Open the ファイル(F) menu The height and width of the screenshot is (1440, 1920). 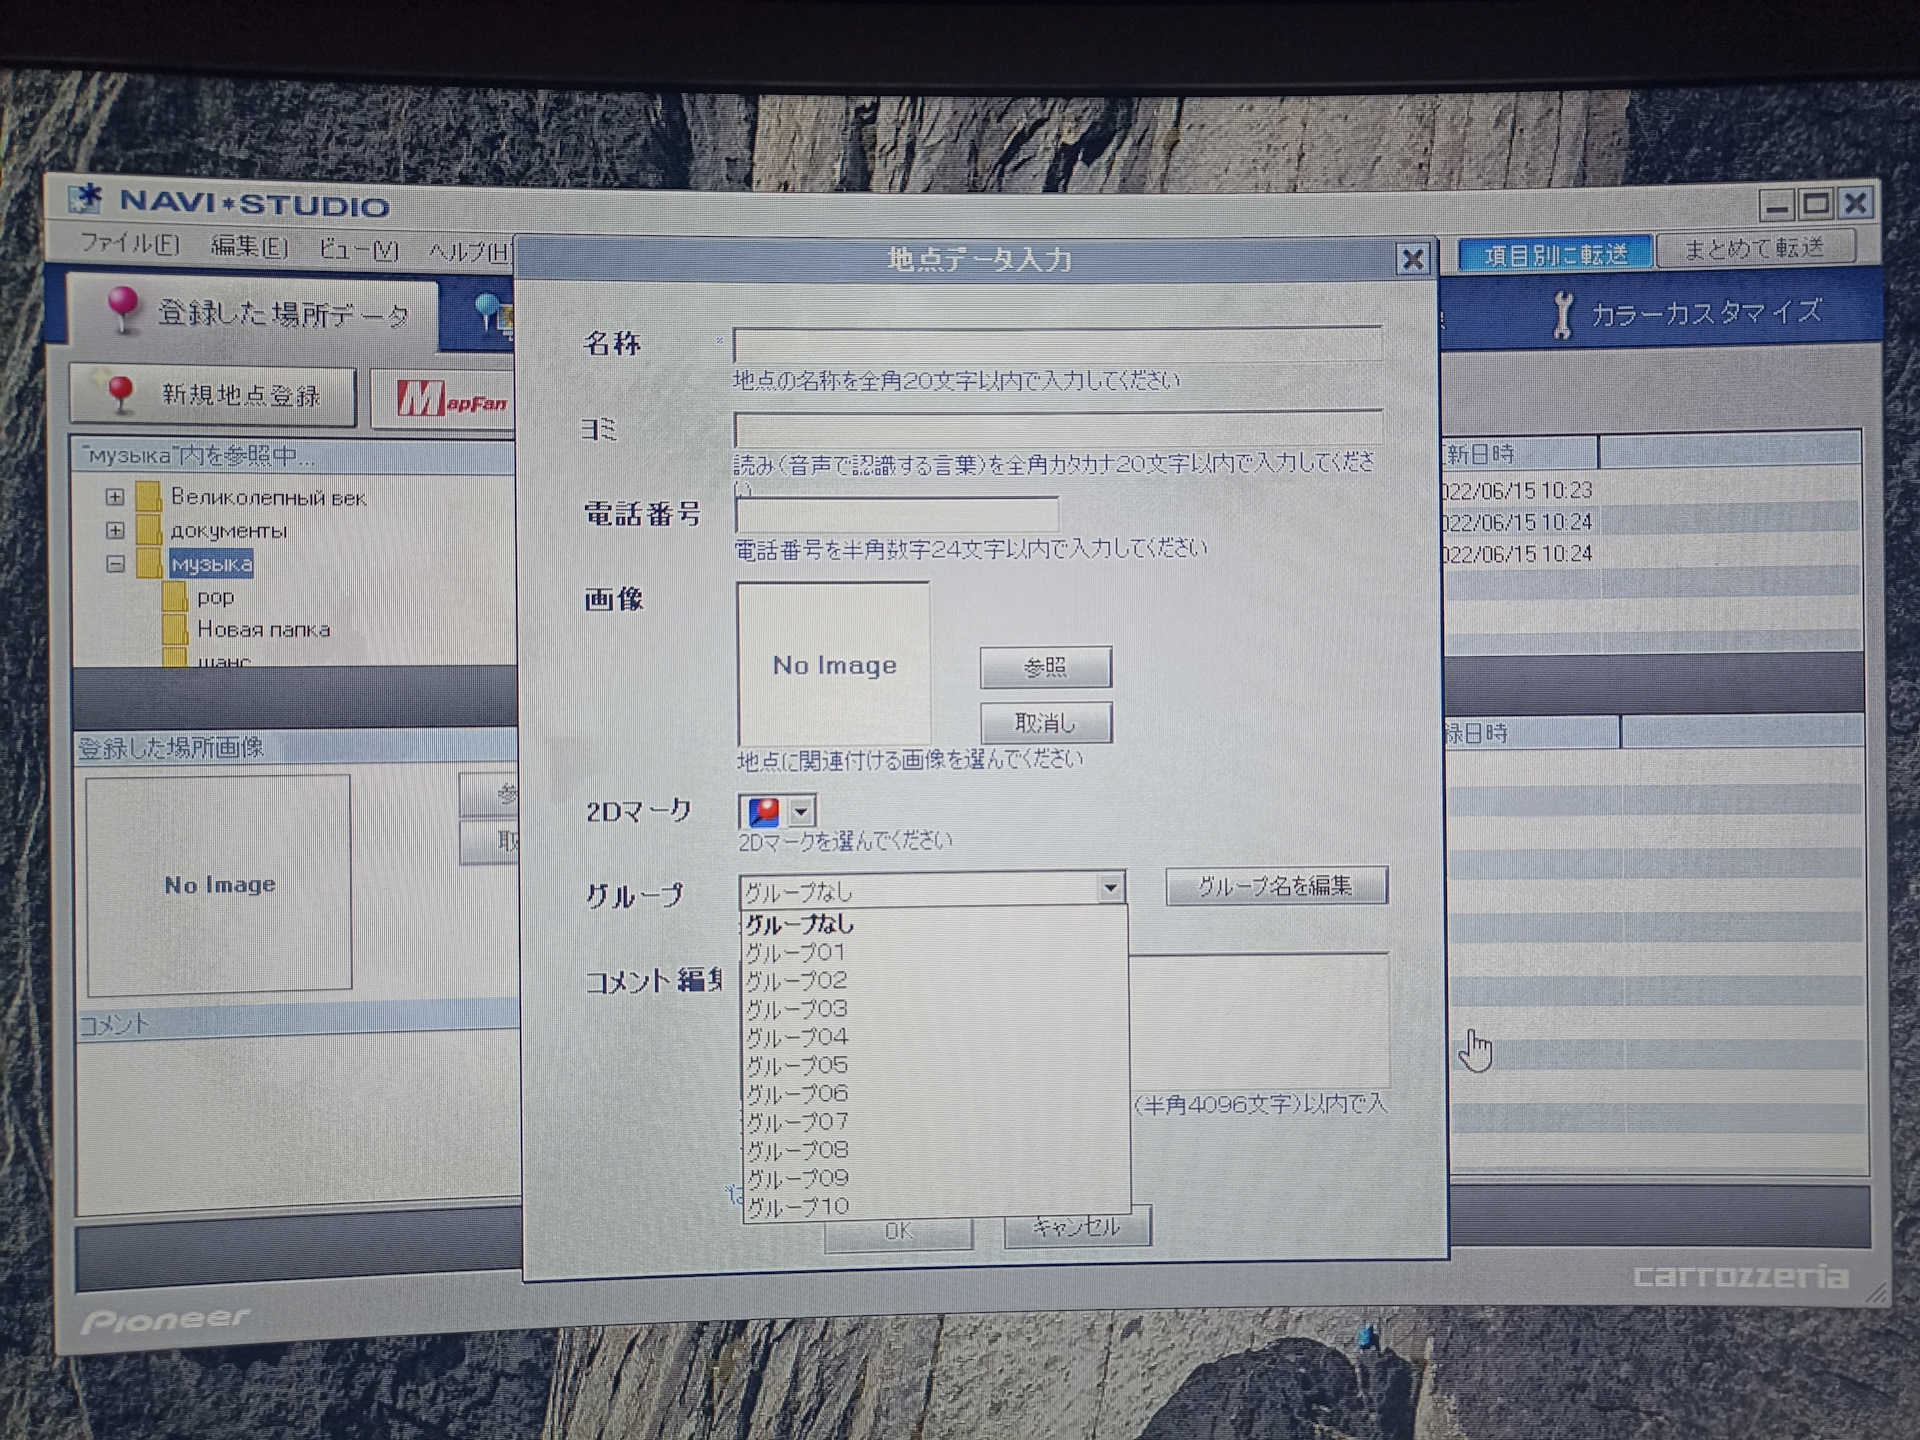pos(130,243)
